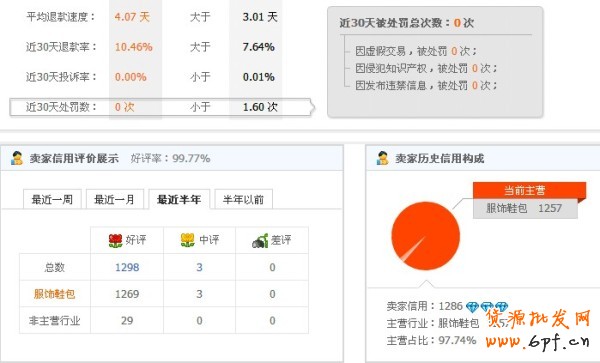Open the 半年以前 tab
This screenshot has width=600, height=363.
point(243,199)
